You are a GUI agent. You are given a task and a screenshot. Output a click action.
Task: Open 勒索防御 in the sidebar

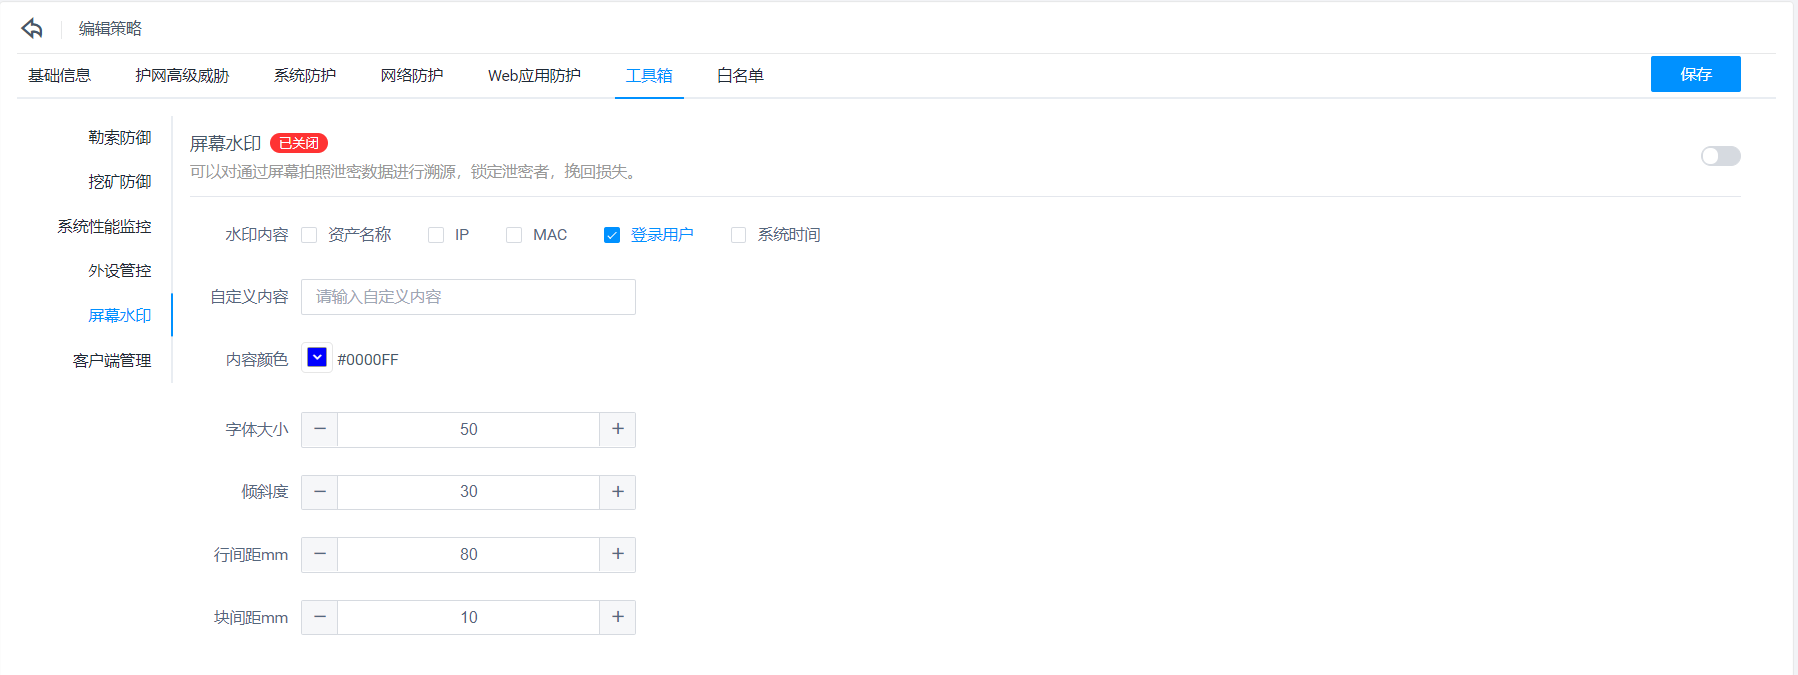click(120, 138)
